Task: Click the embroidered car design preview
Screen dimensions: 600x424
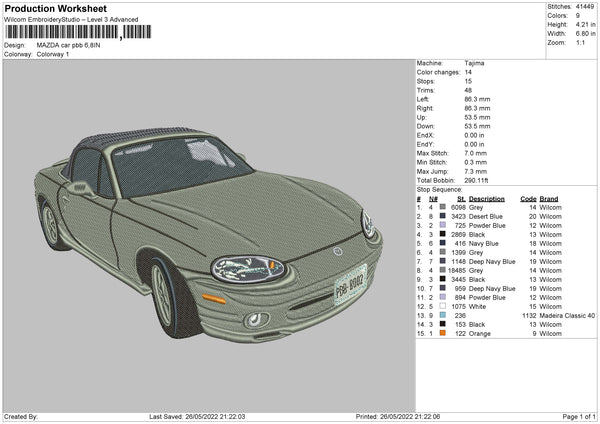Action: pos(209,234)
